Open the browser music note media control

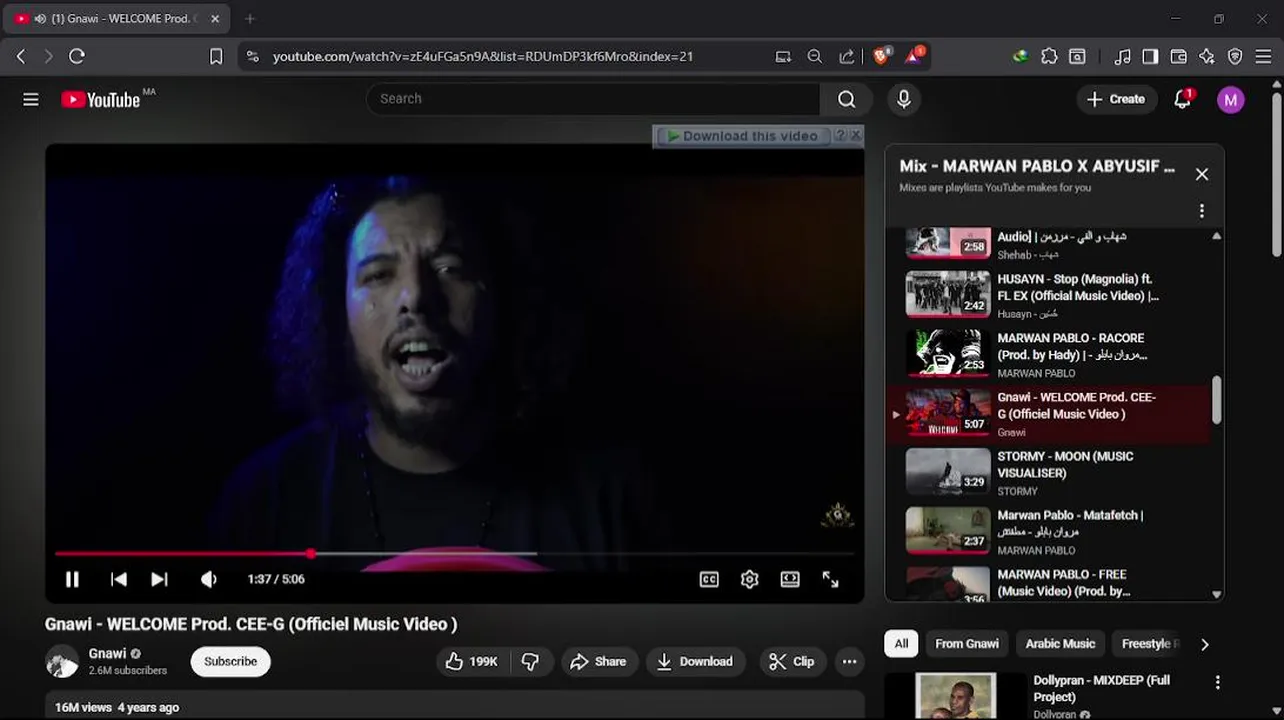click(x=1122, y=57)
